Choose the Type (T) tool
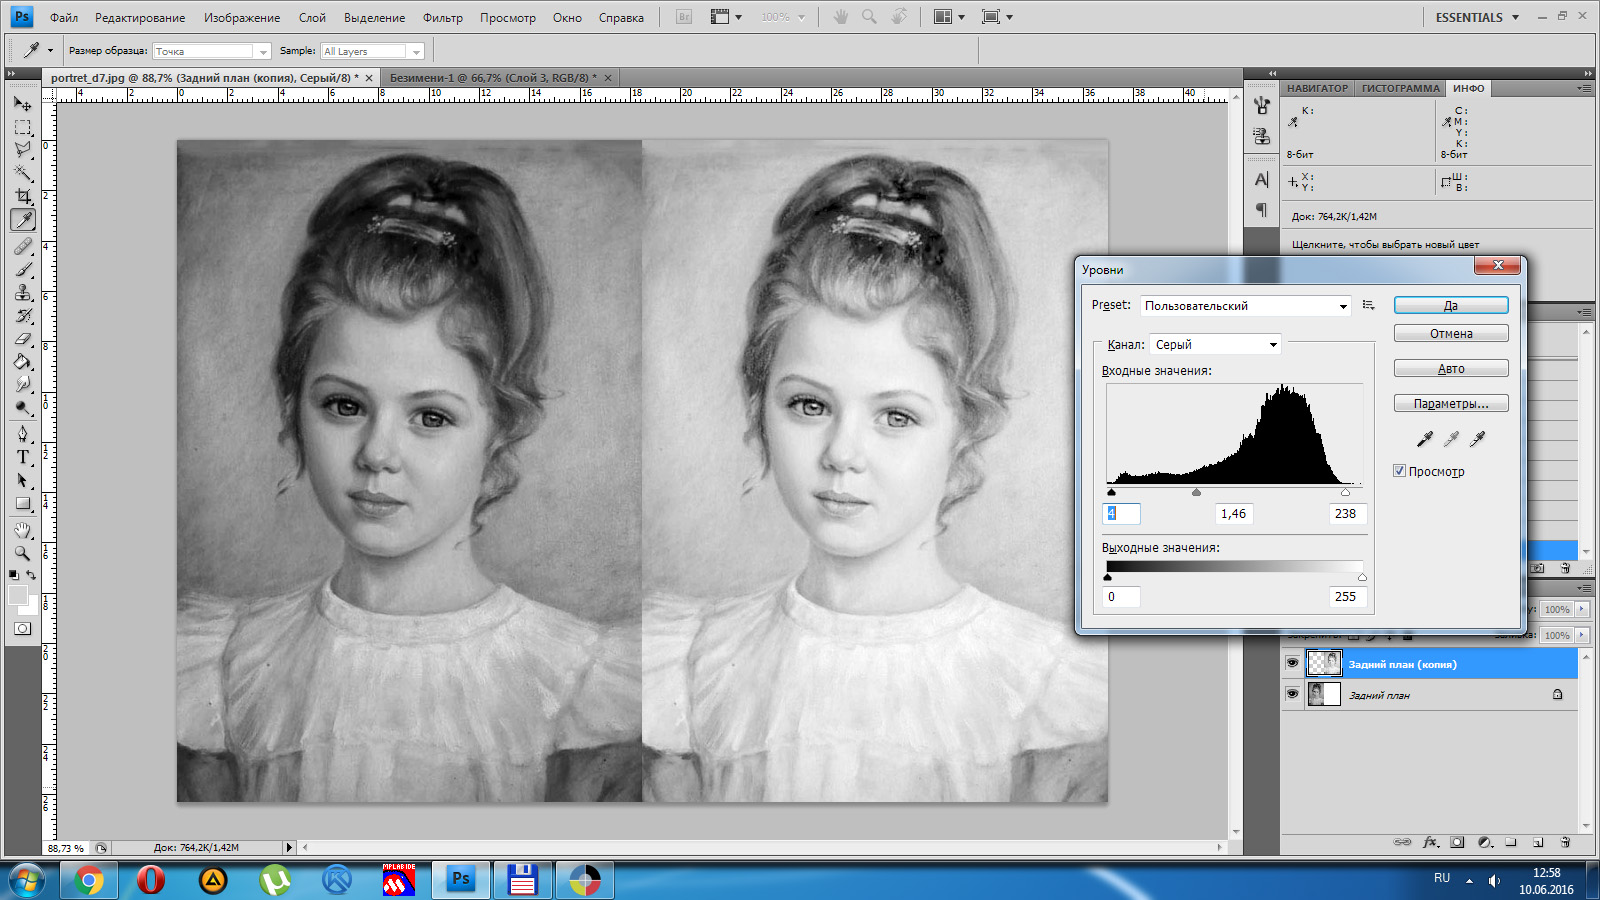Screen dimensions: 1600x900 point(23,457)
